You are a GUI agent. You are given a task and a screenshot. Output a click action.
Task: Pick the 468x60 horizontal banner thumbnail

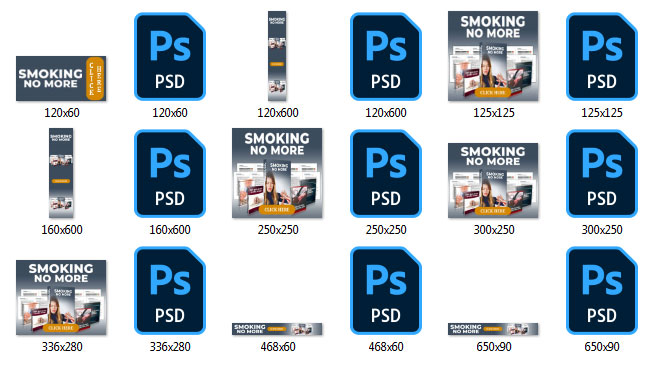pyautogui.click(x=277, y=329)
